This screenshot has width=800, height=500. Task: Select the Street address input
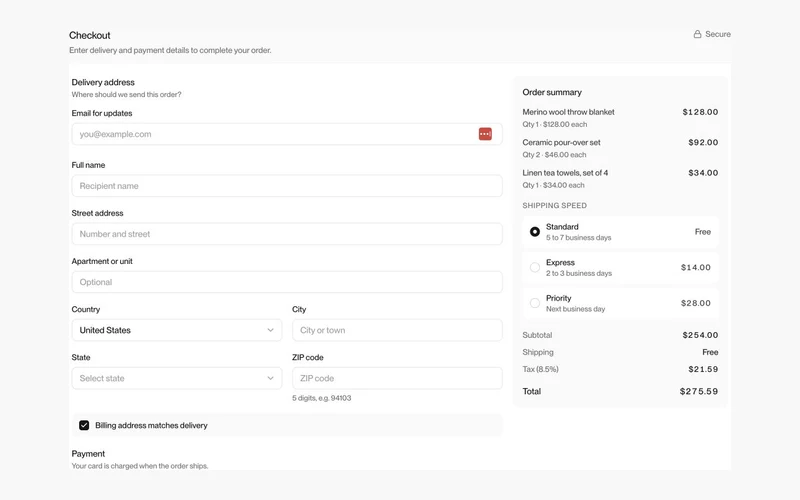coord(287,234)
